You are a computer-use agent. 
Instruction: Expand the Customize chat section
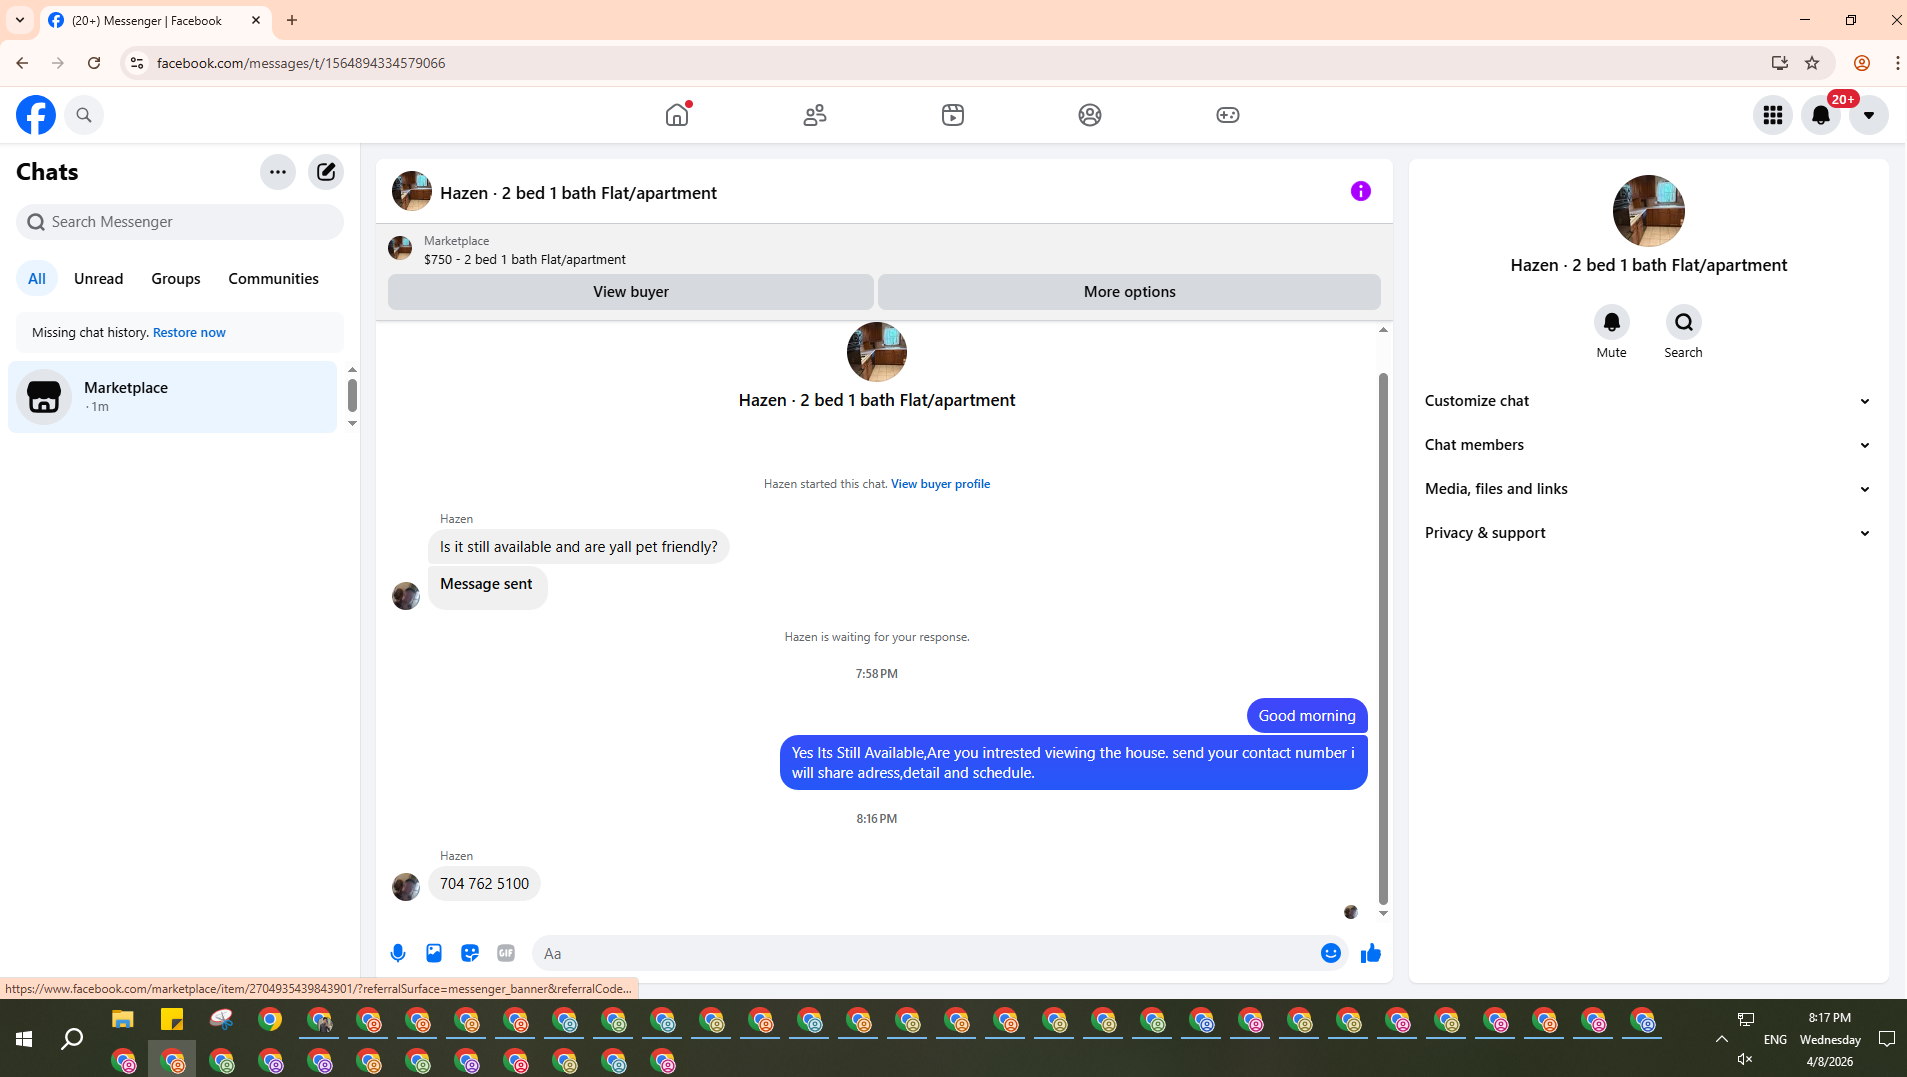(x=1648, y=401)
